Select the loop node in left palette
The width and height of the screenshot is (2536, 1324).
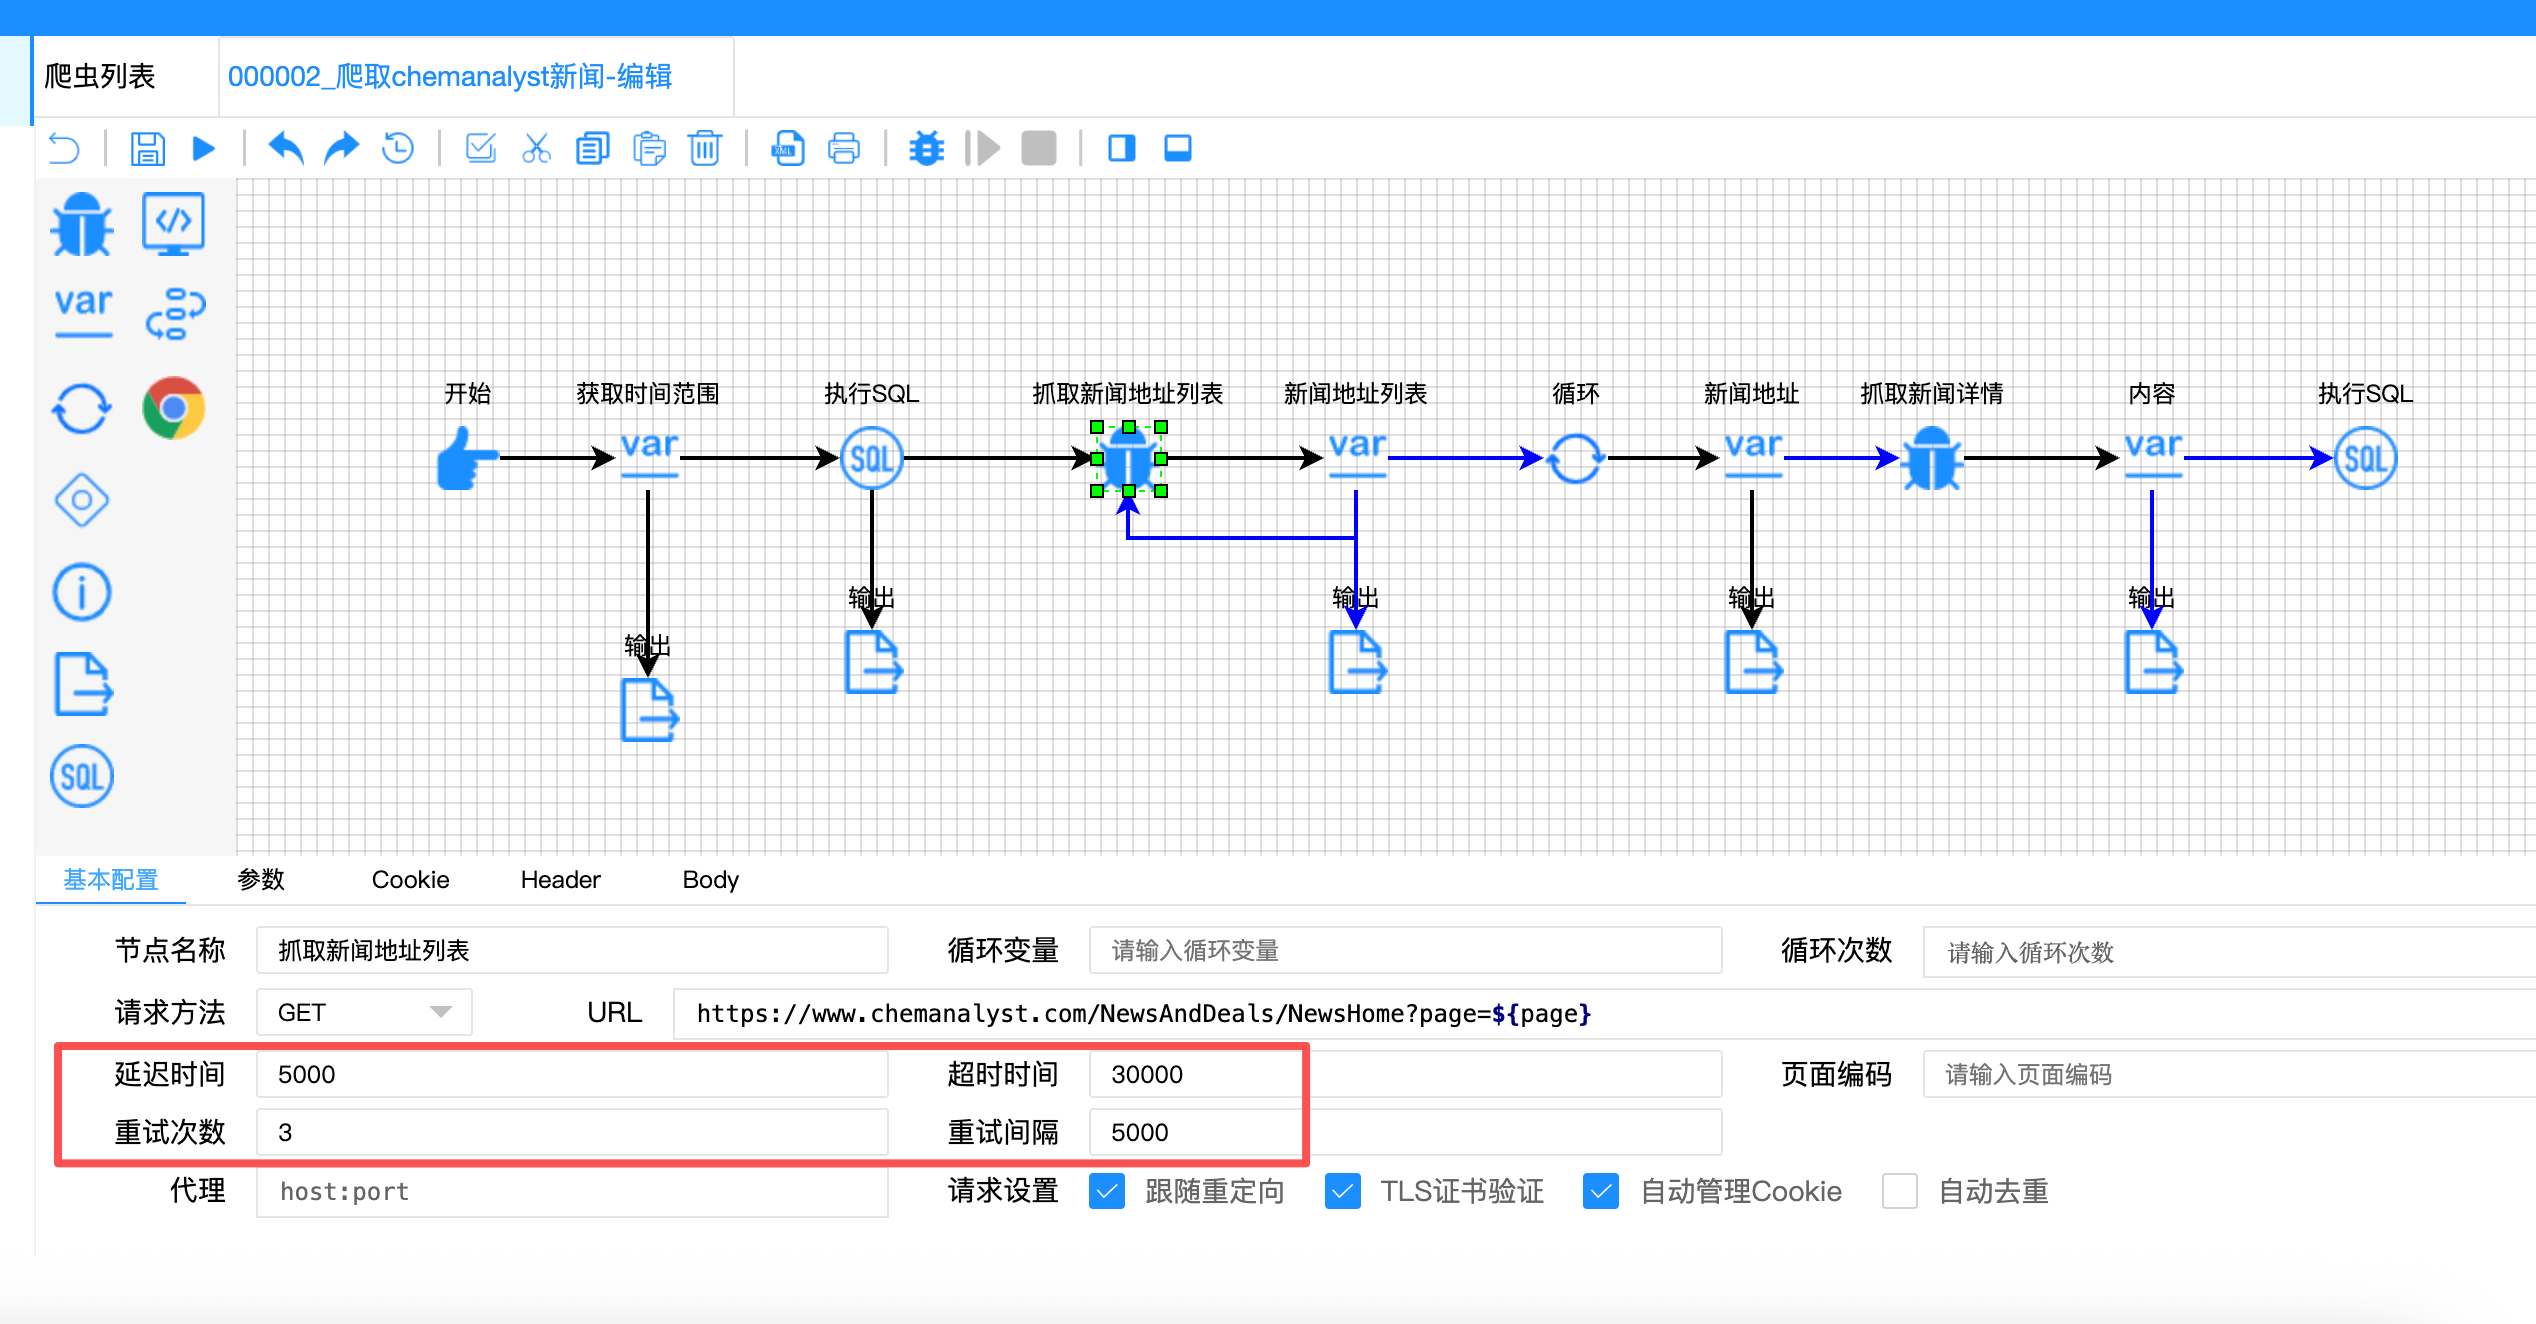pos(82,408)
